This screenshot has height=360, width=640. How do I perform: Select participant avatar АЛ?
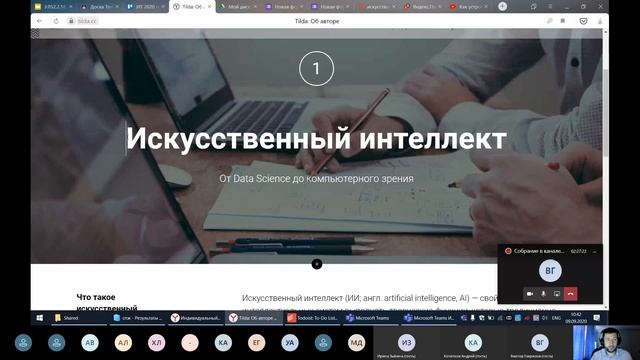coord(123,342)
